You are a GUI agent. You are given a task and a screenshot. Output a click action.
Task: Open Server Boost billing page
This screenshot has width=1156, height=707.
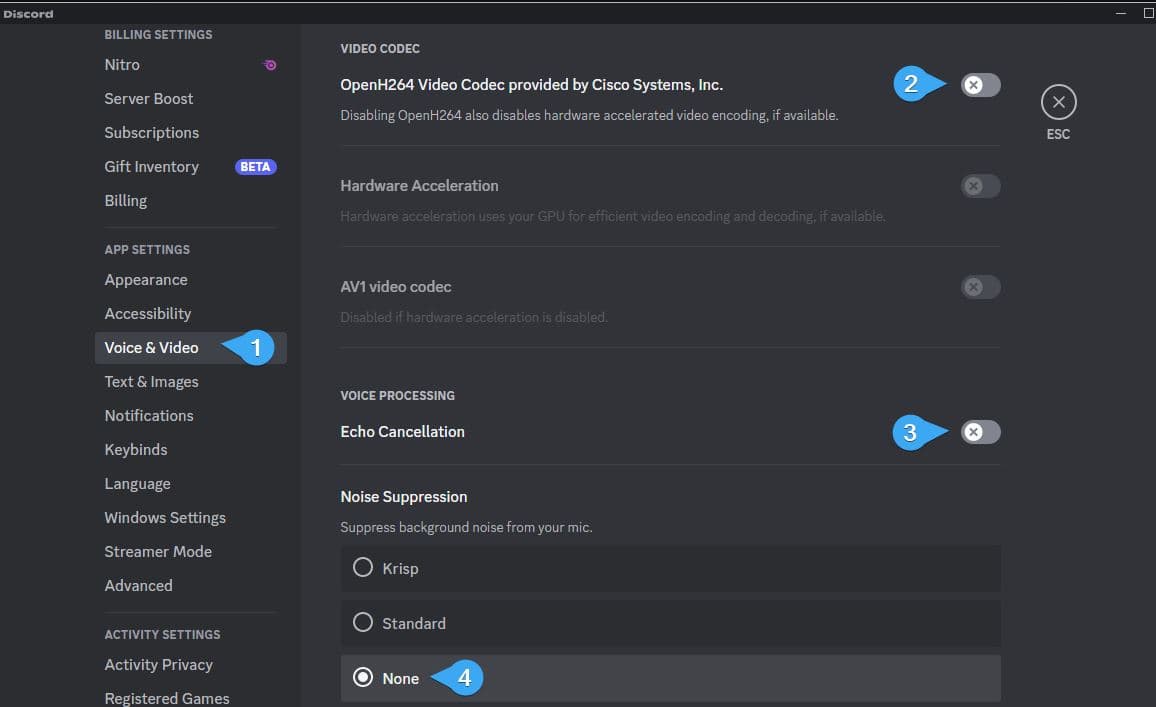(x=149, y=99)
